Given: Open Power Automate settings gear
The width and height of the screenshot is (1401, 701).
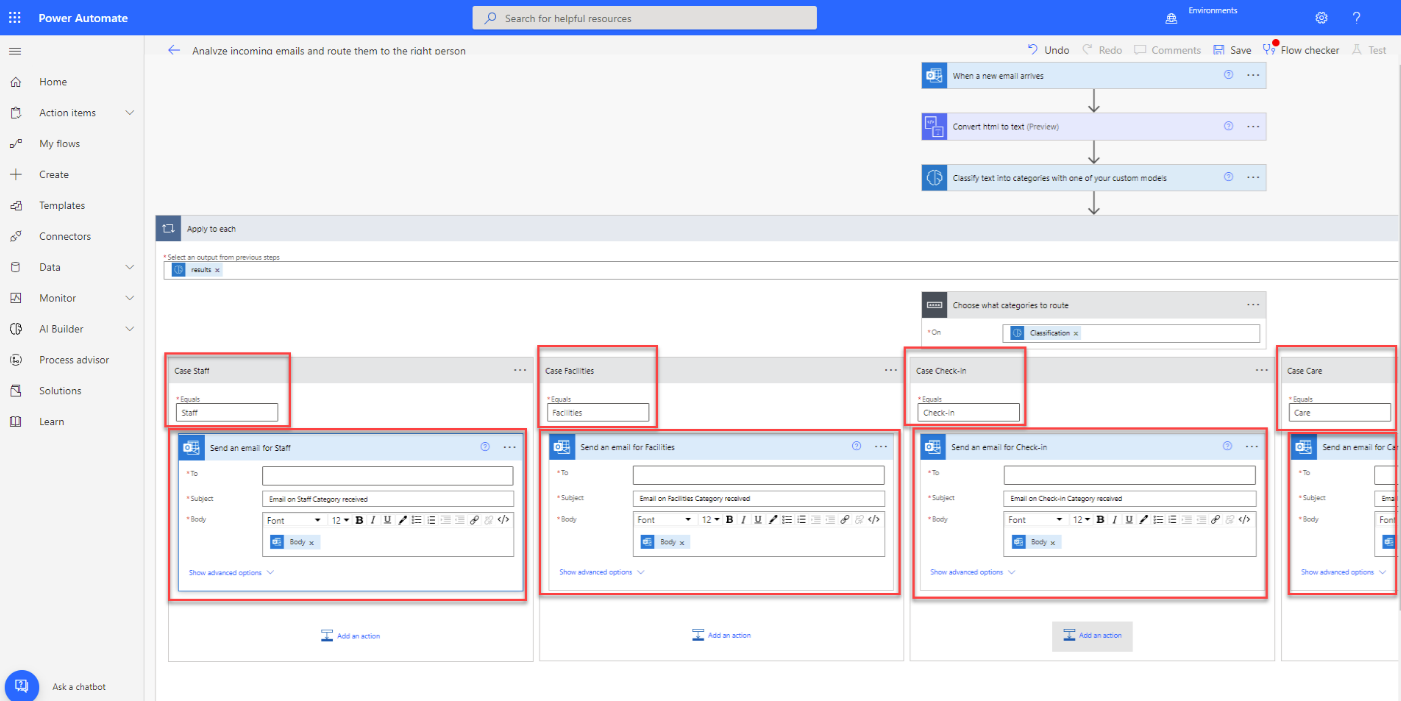Looking at the screenshot, I should coord(1321,17).
